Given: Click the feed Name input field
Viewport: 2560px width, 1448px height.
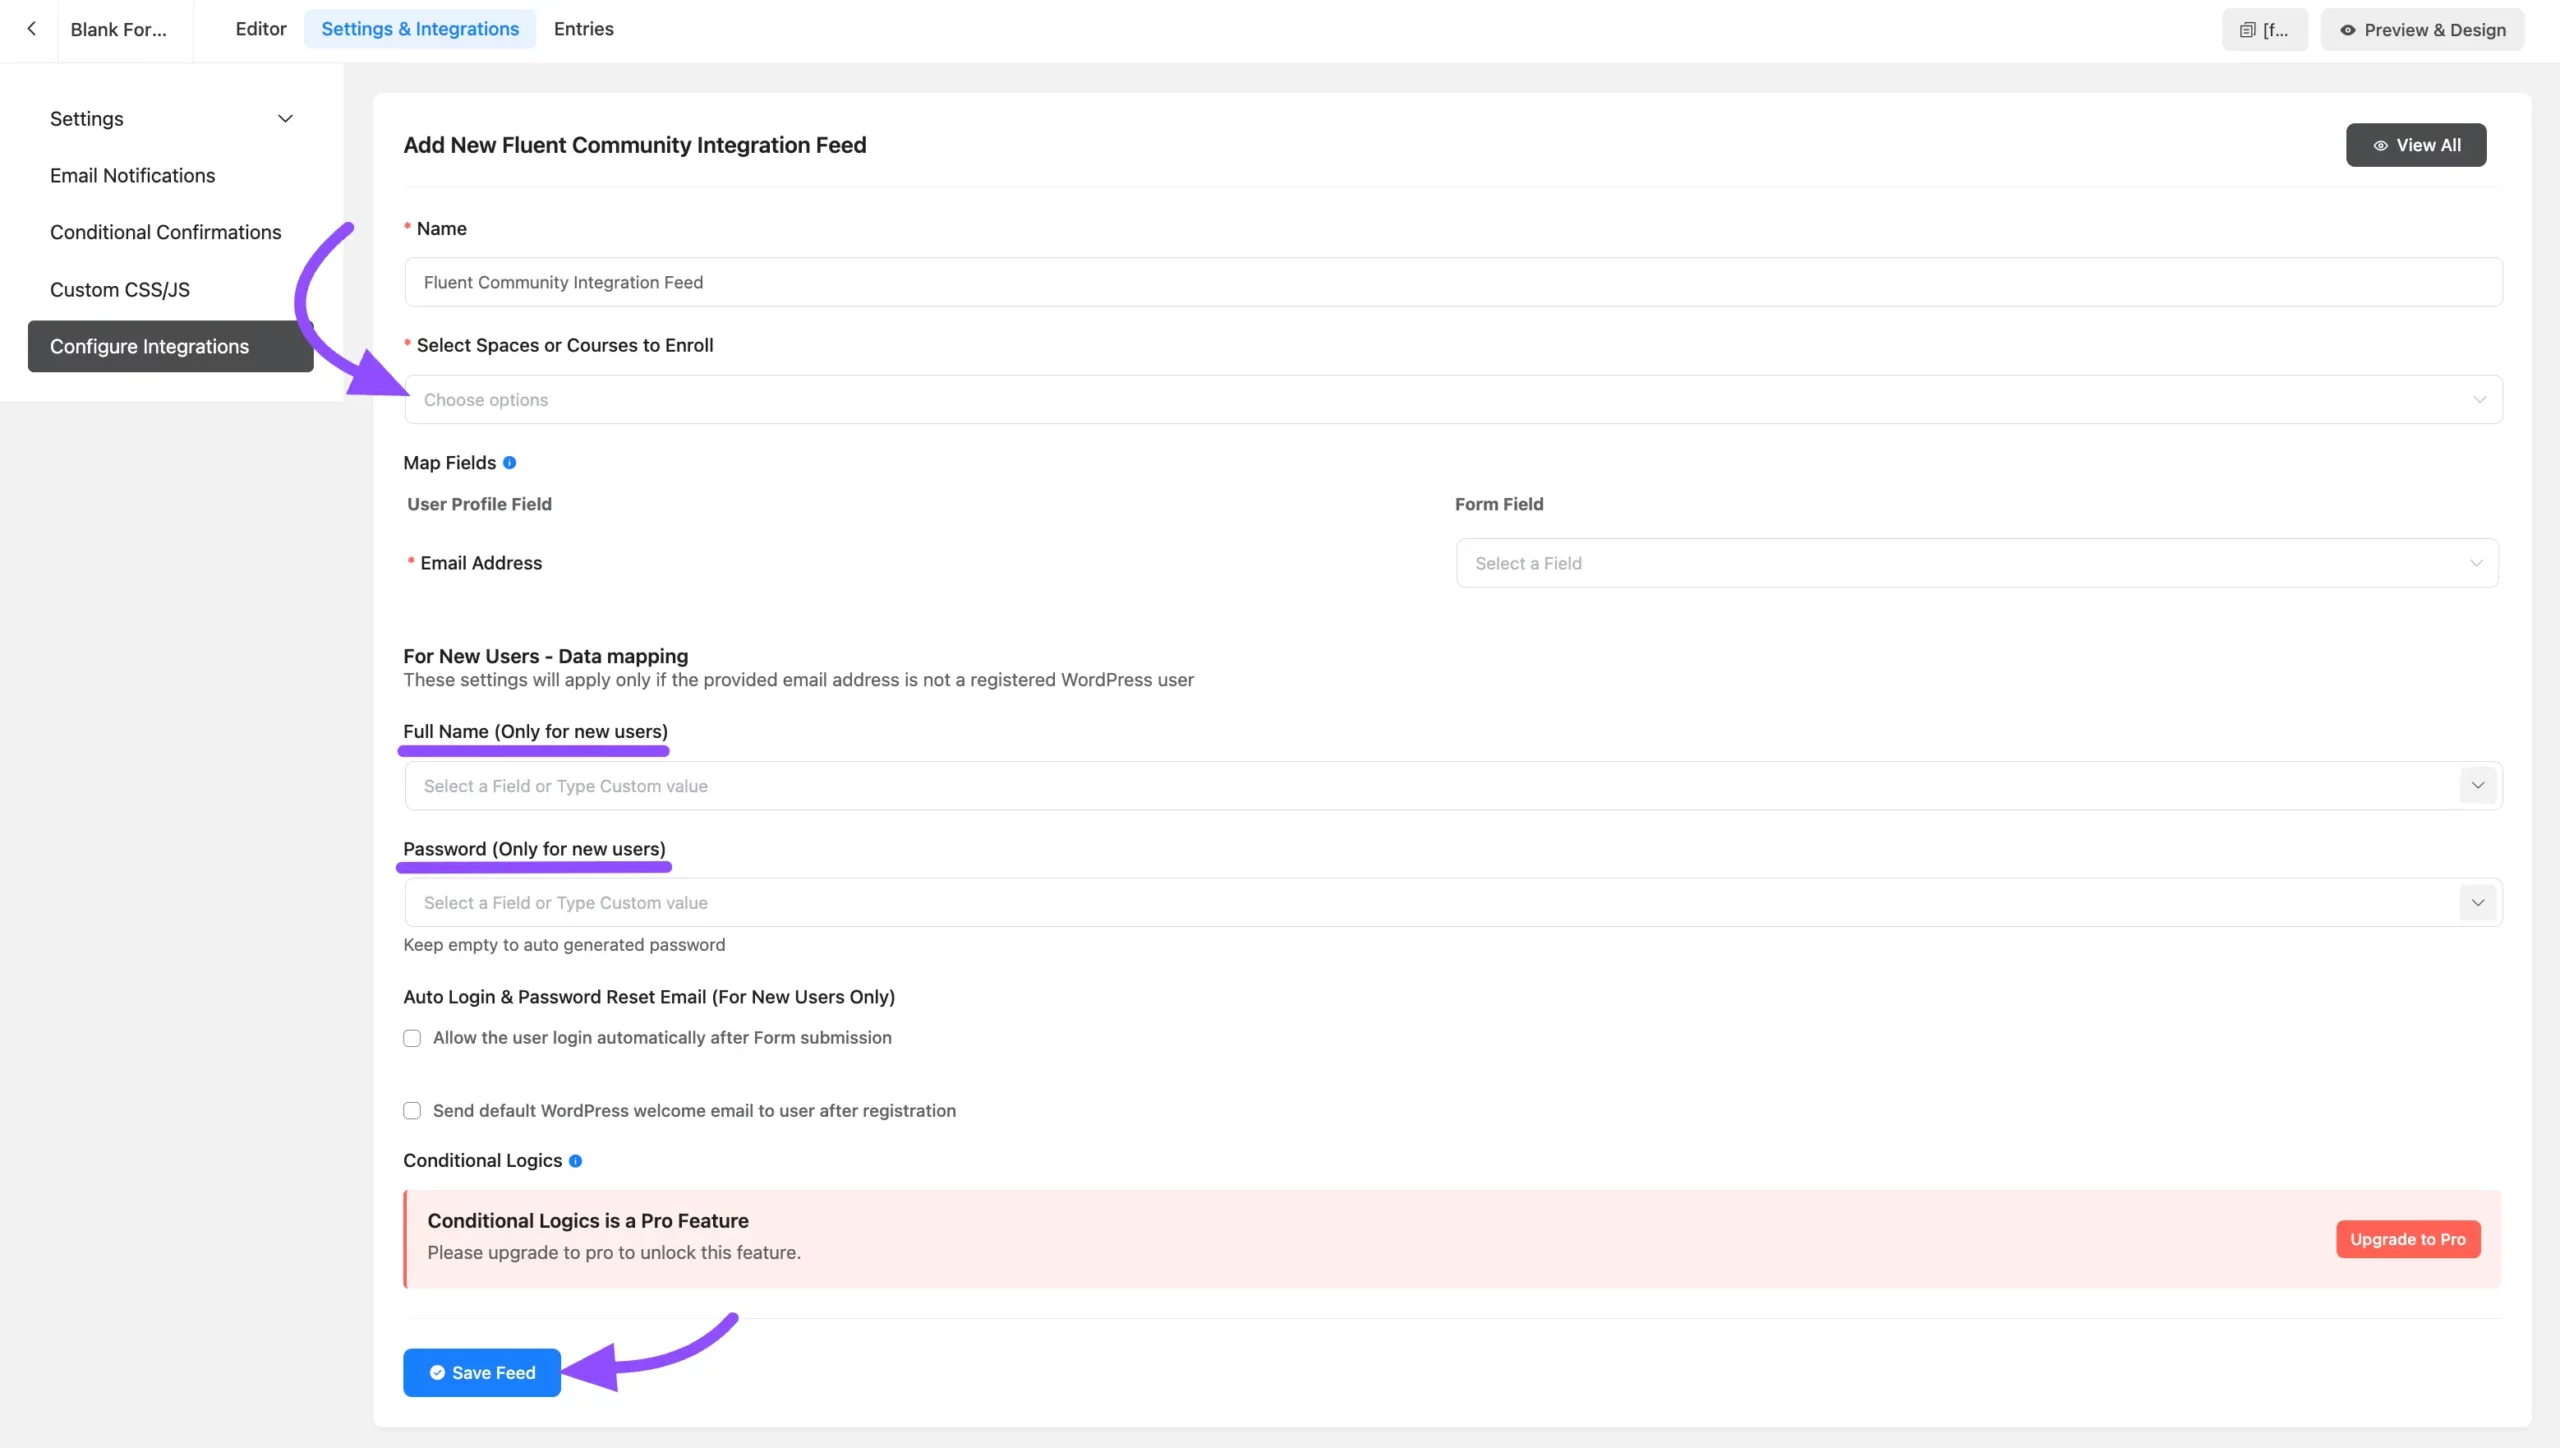Looking at the screenshot, I should [x=1452, y=283].
